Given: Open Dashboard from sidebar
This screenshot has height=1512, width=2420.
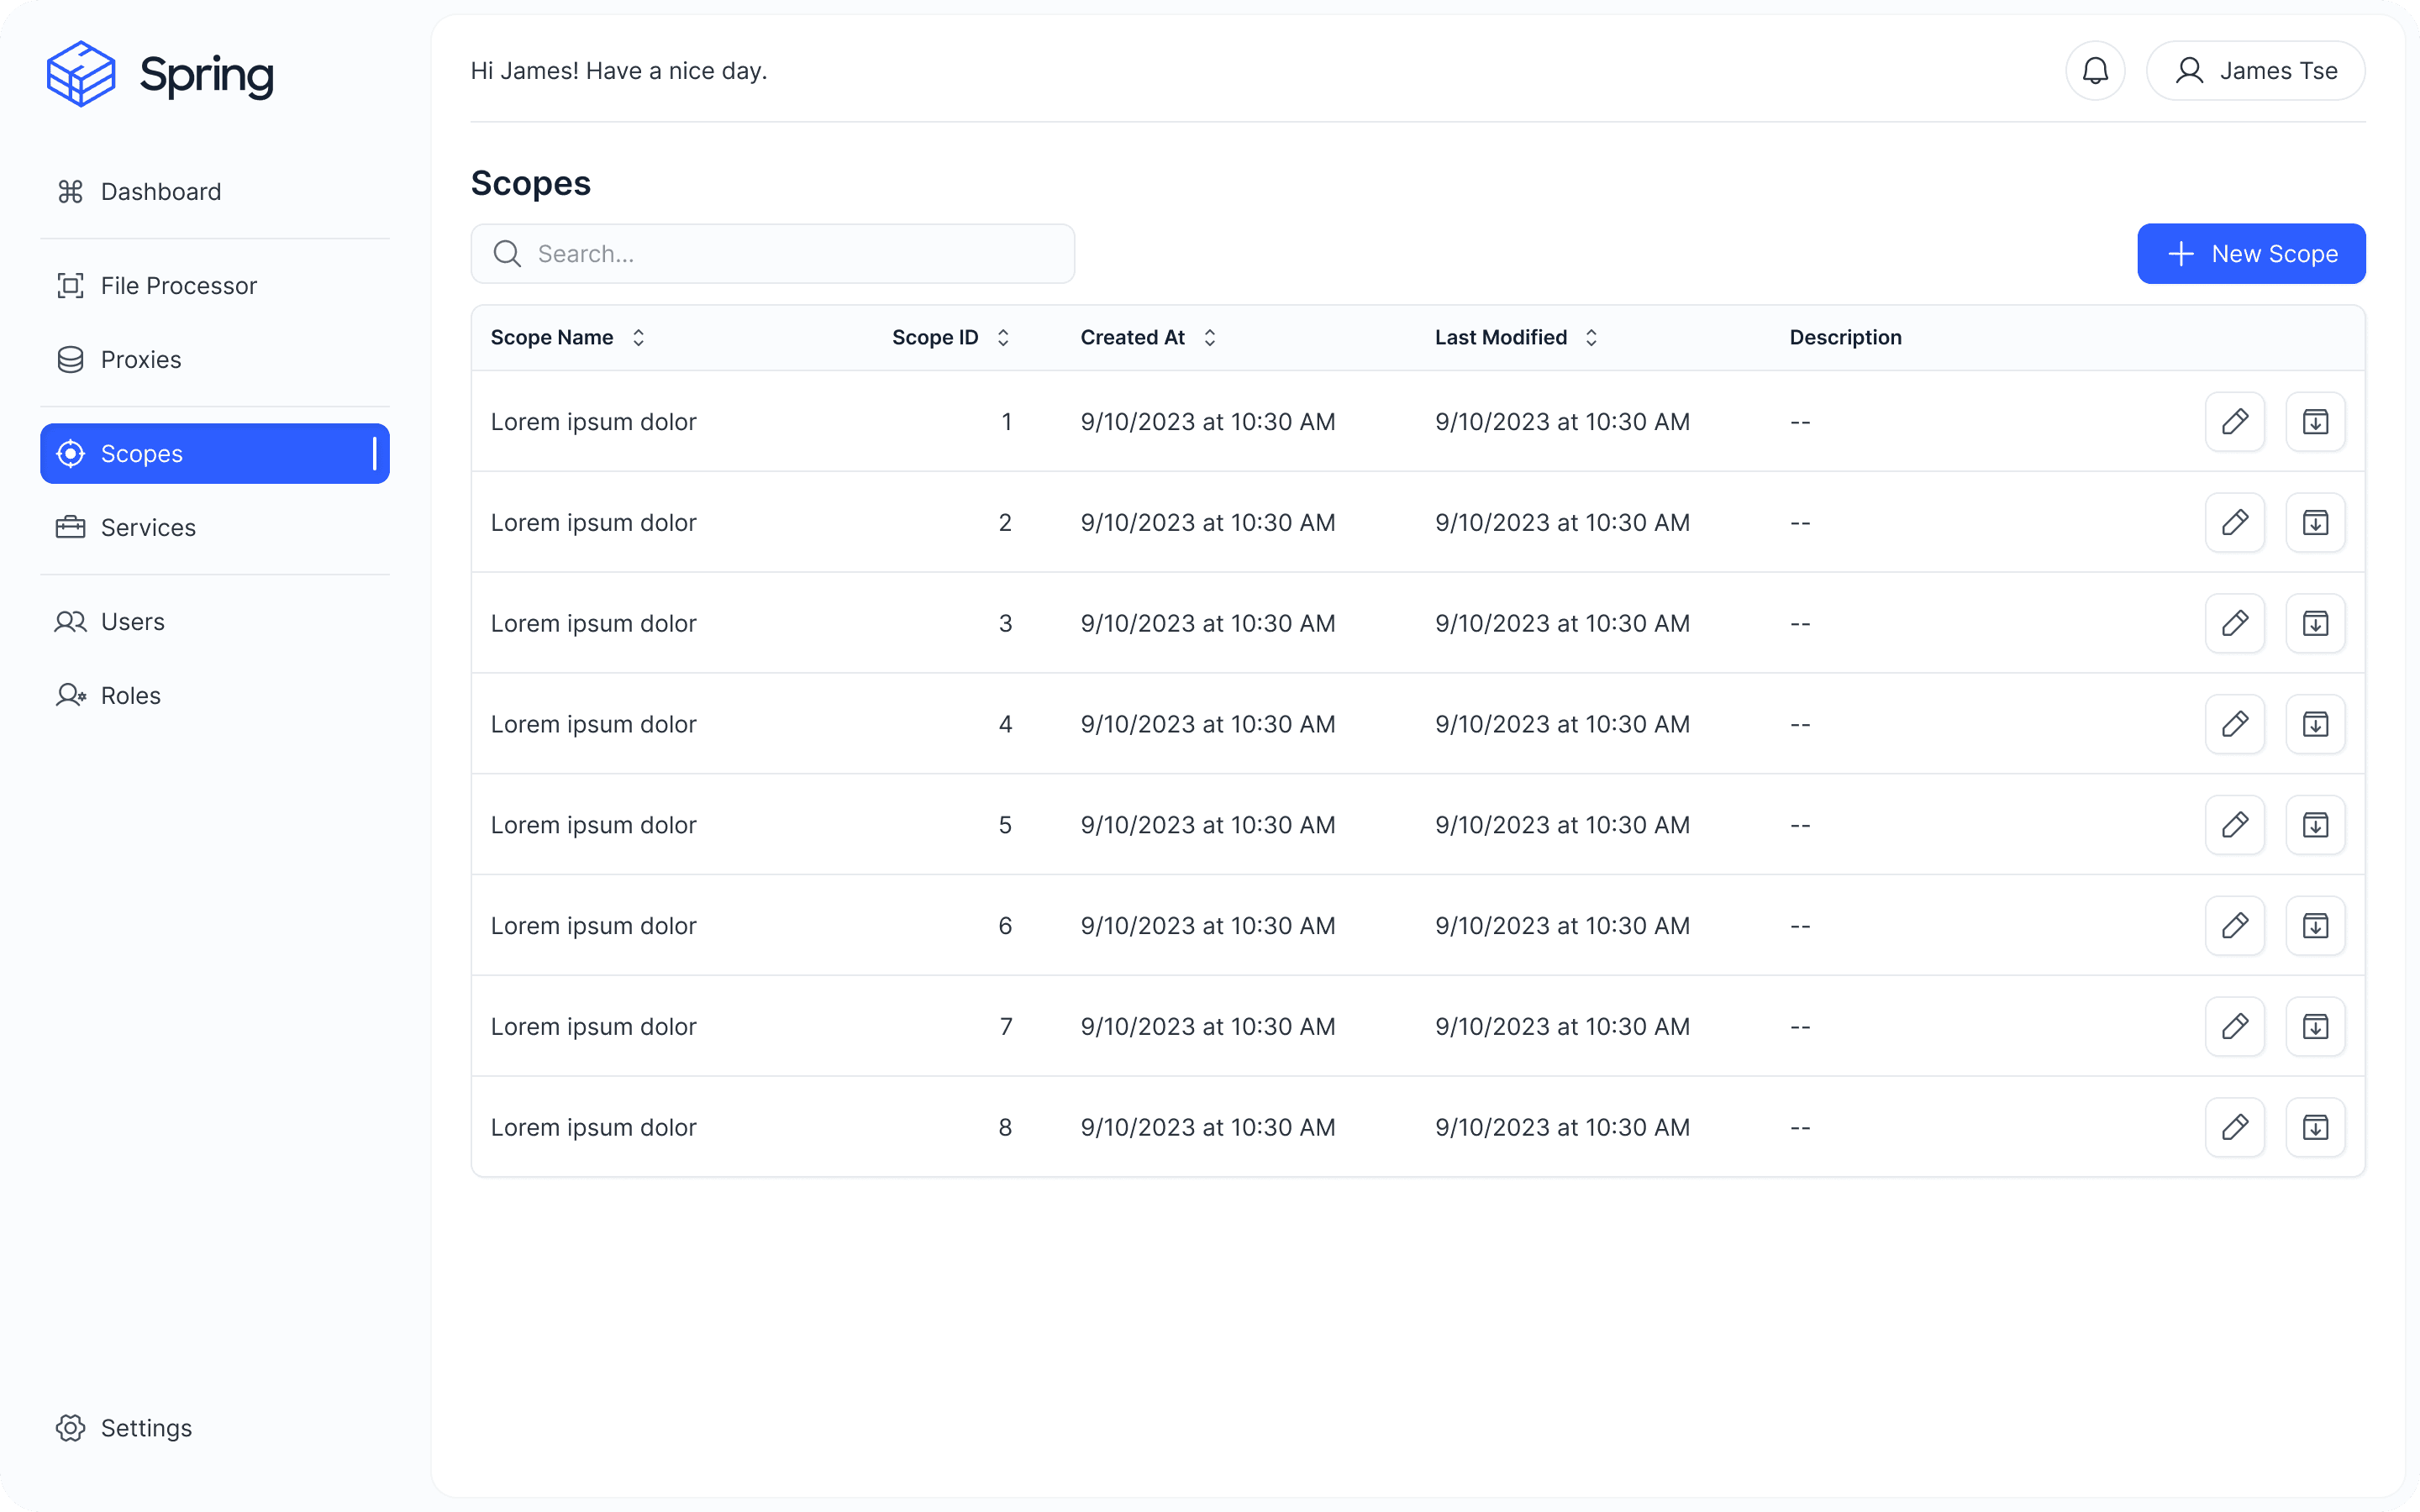Looking at the screenshot, I should pyautogui.click(x=160, y=192).
